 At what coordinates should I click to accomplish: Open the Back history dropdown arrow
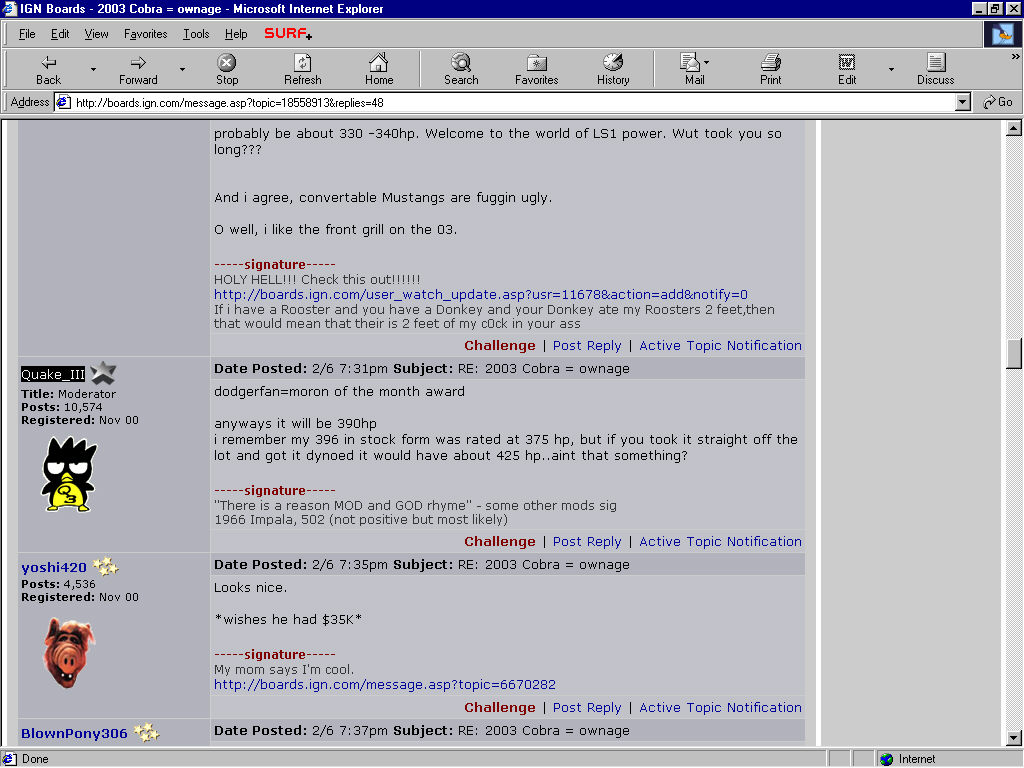pyautogui.click(x=93, y=69)
